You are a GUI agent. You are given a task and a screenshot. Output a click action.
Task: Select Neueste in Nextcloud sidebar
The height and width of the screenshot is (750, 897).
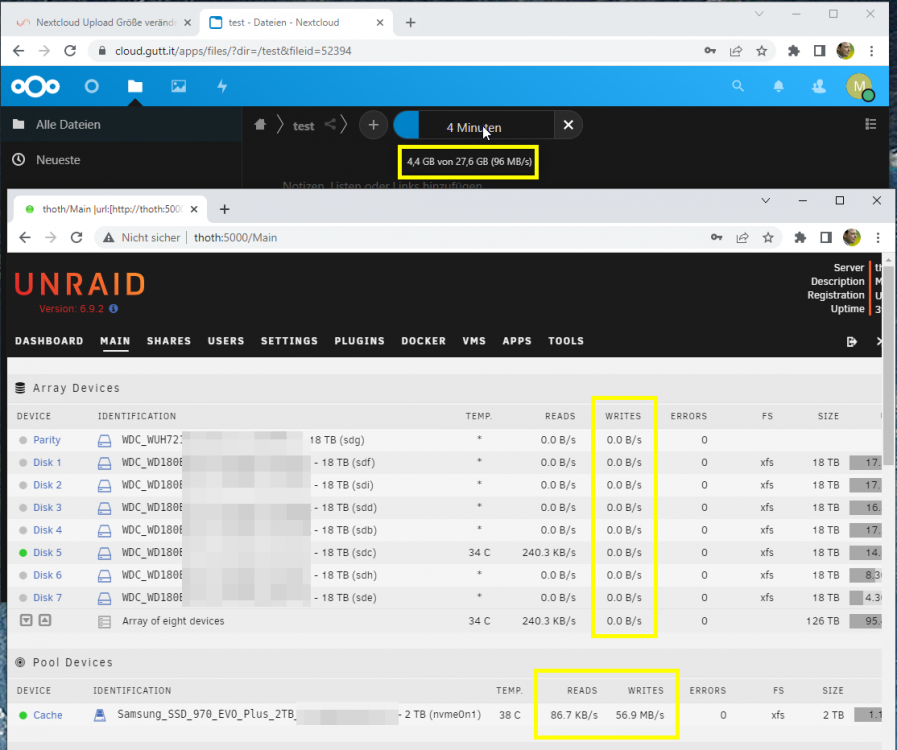pos(121,160)
